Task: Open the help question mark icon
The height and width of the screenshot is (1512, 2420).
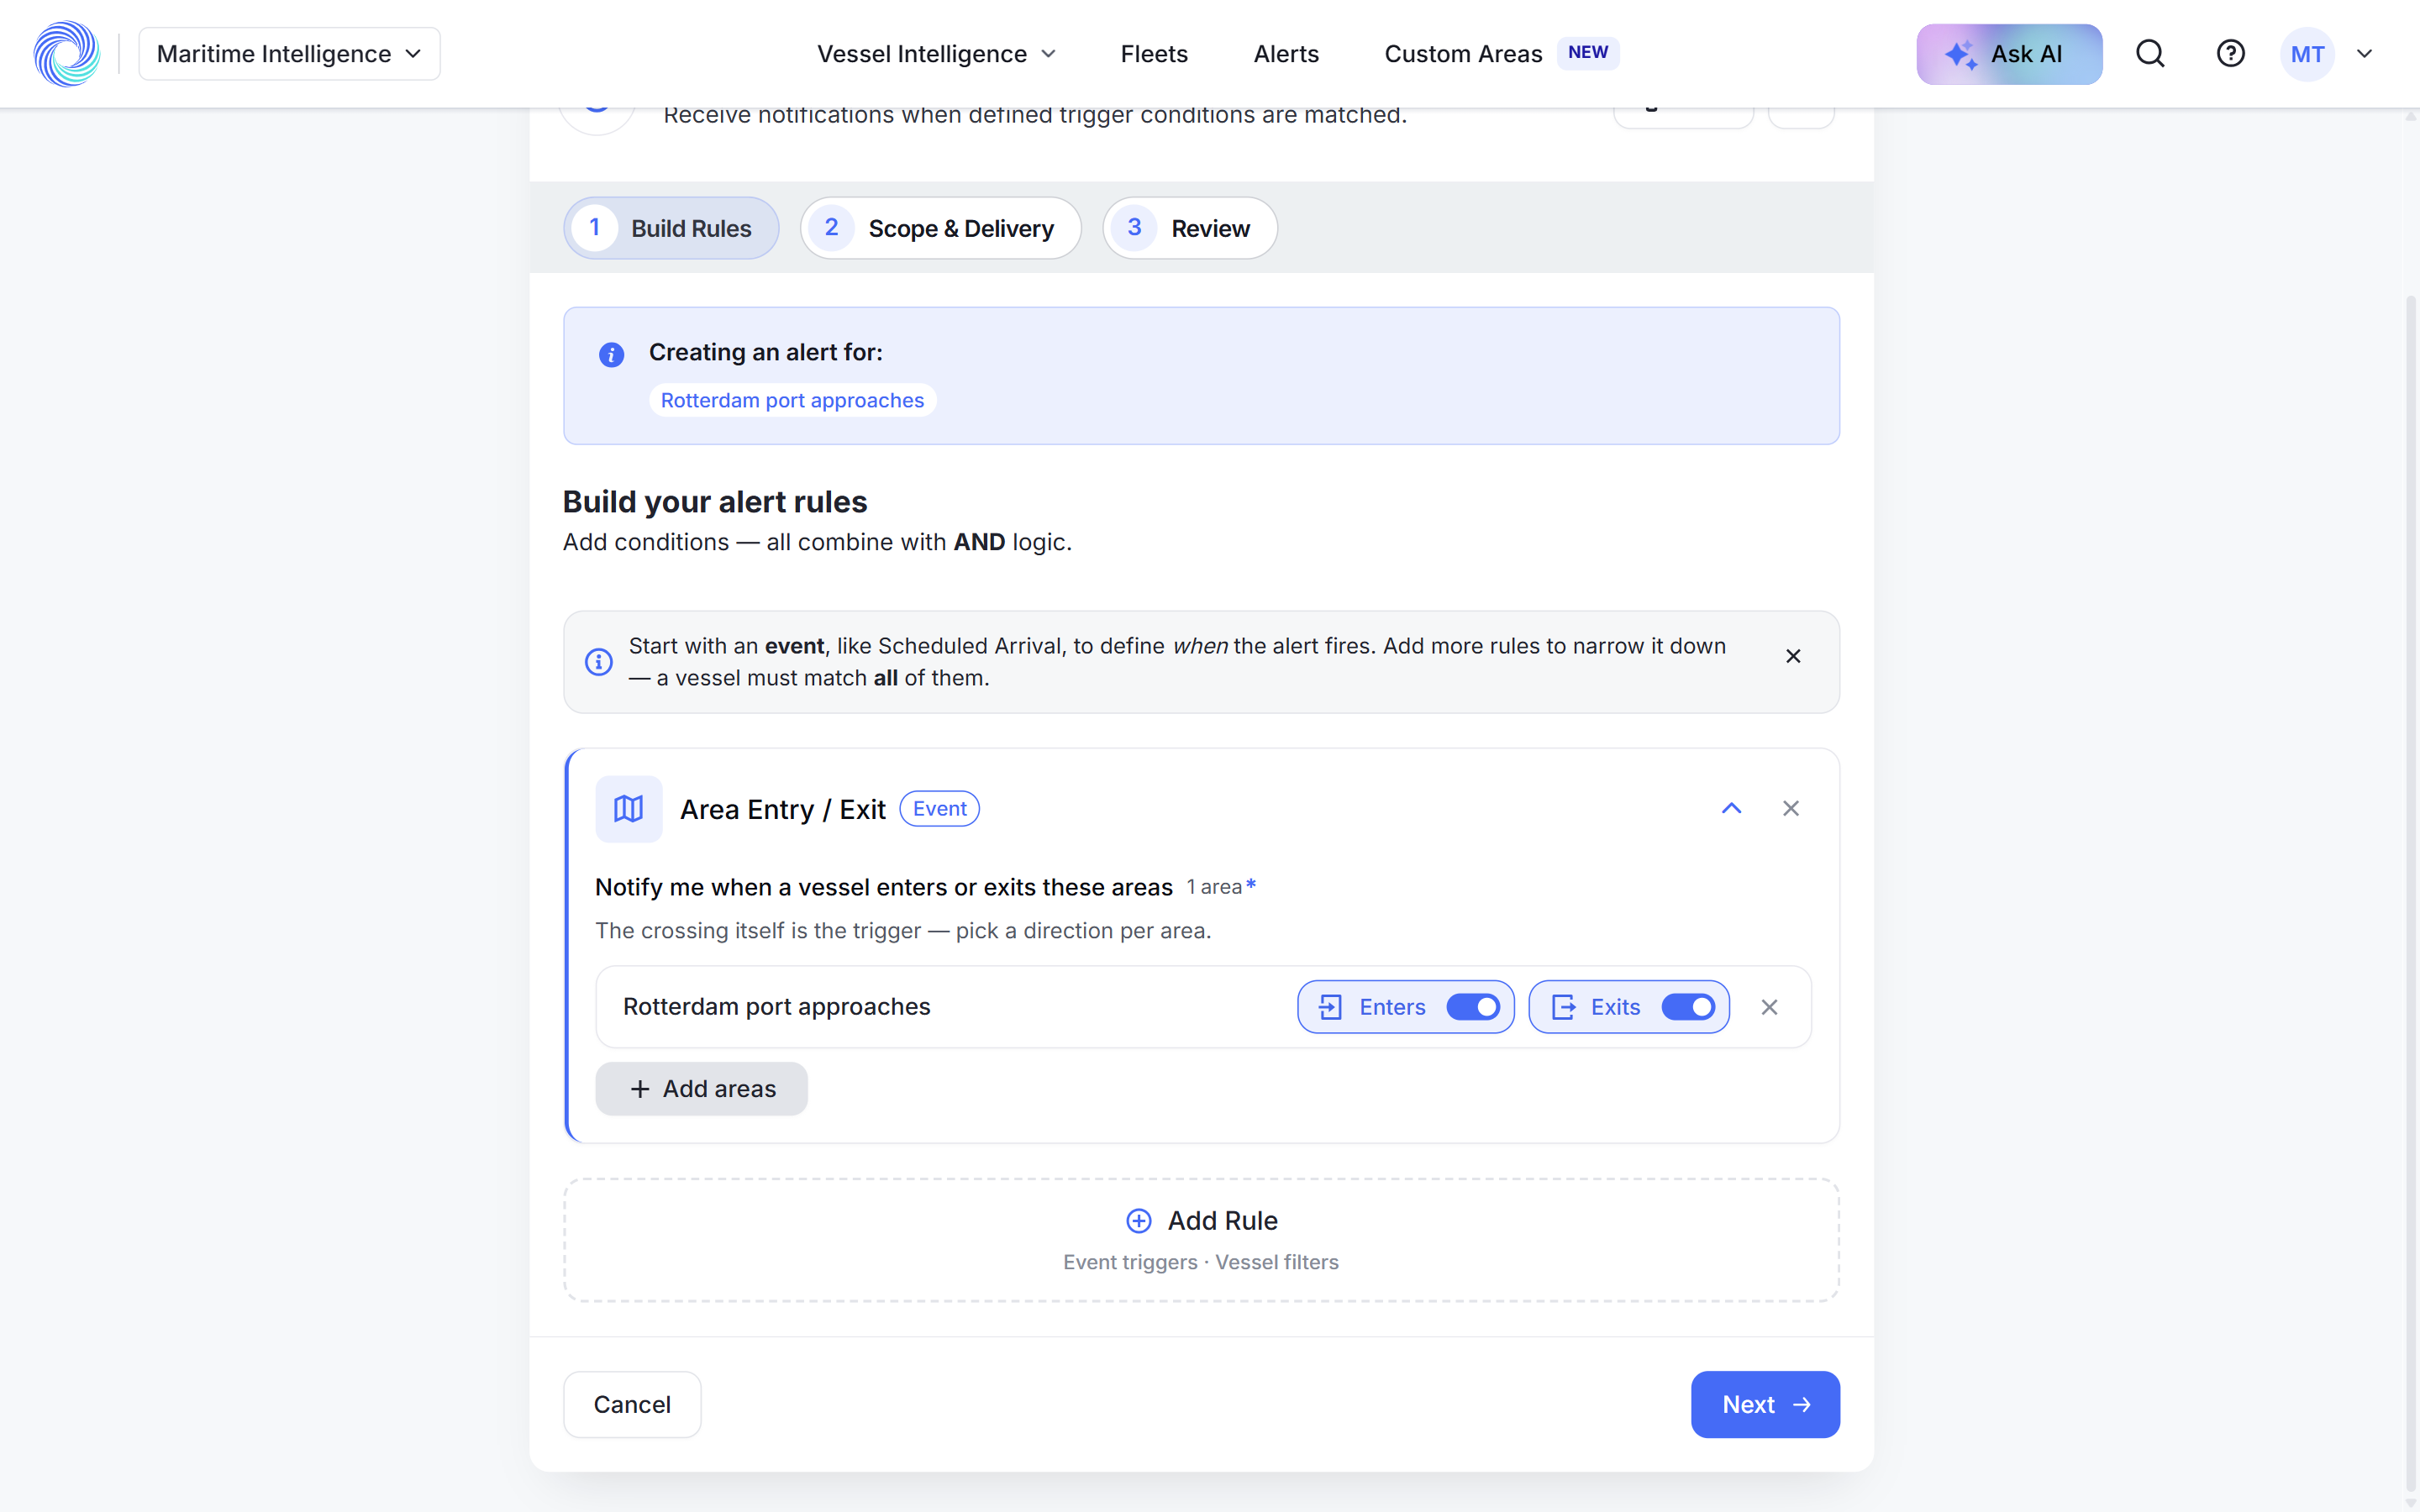Action: pyautogui.click(x=2230, y=54)
